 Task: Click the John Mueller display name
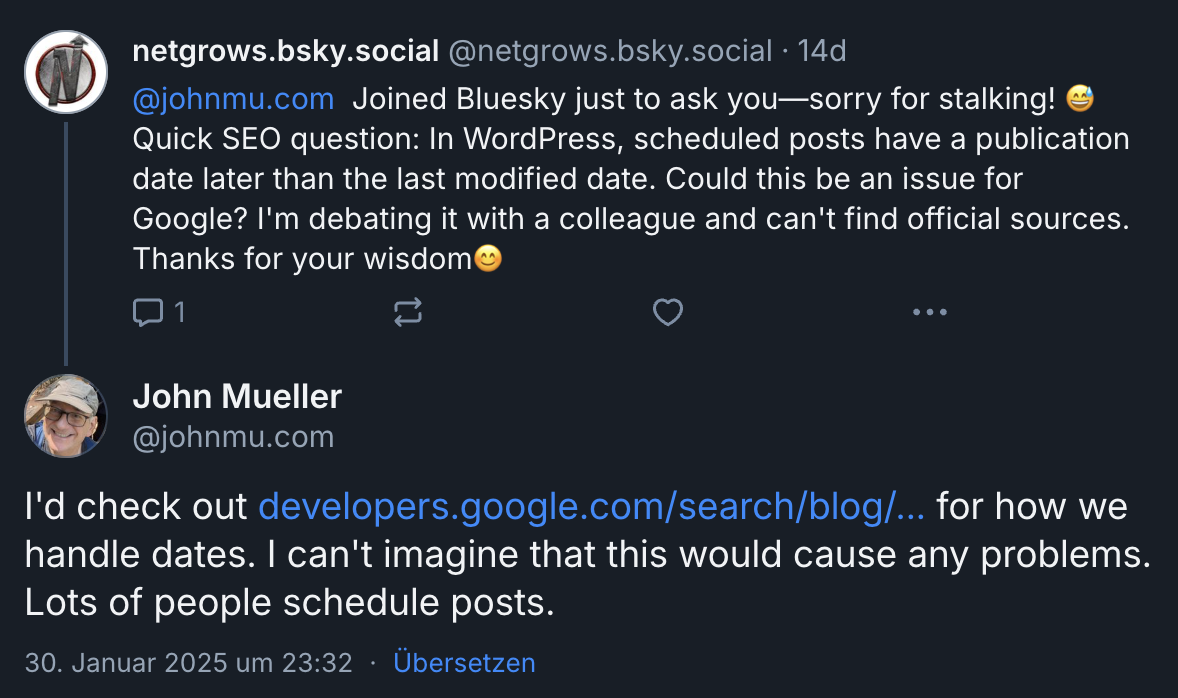click(237, 397)
